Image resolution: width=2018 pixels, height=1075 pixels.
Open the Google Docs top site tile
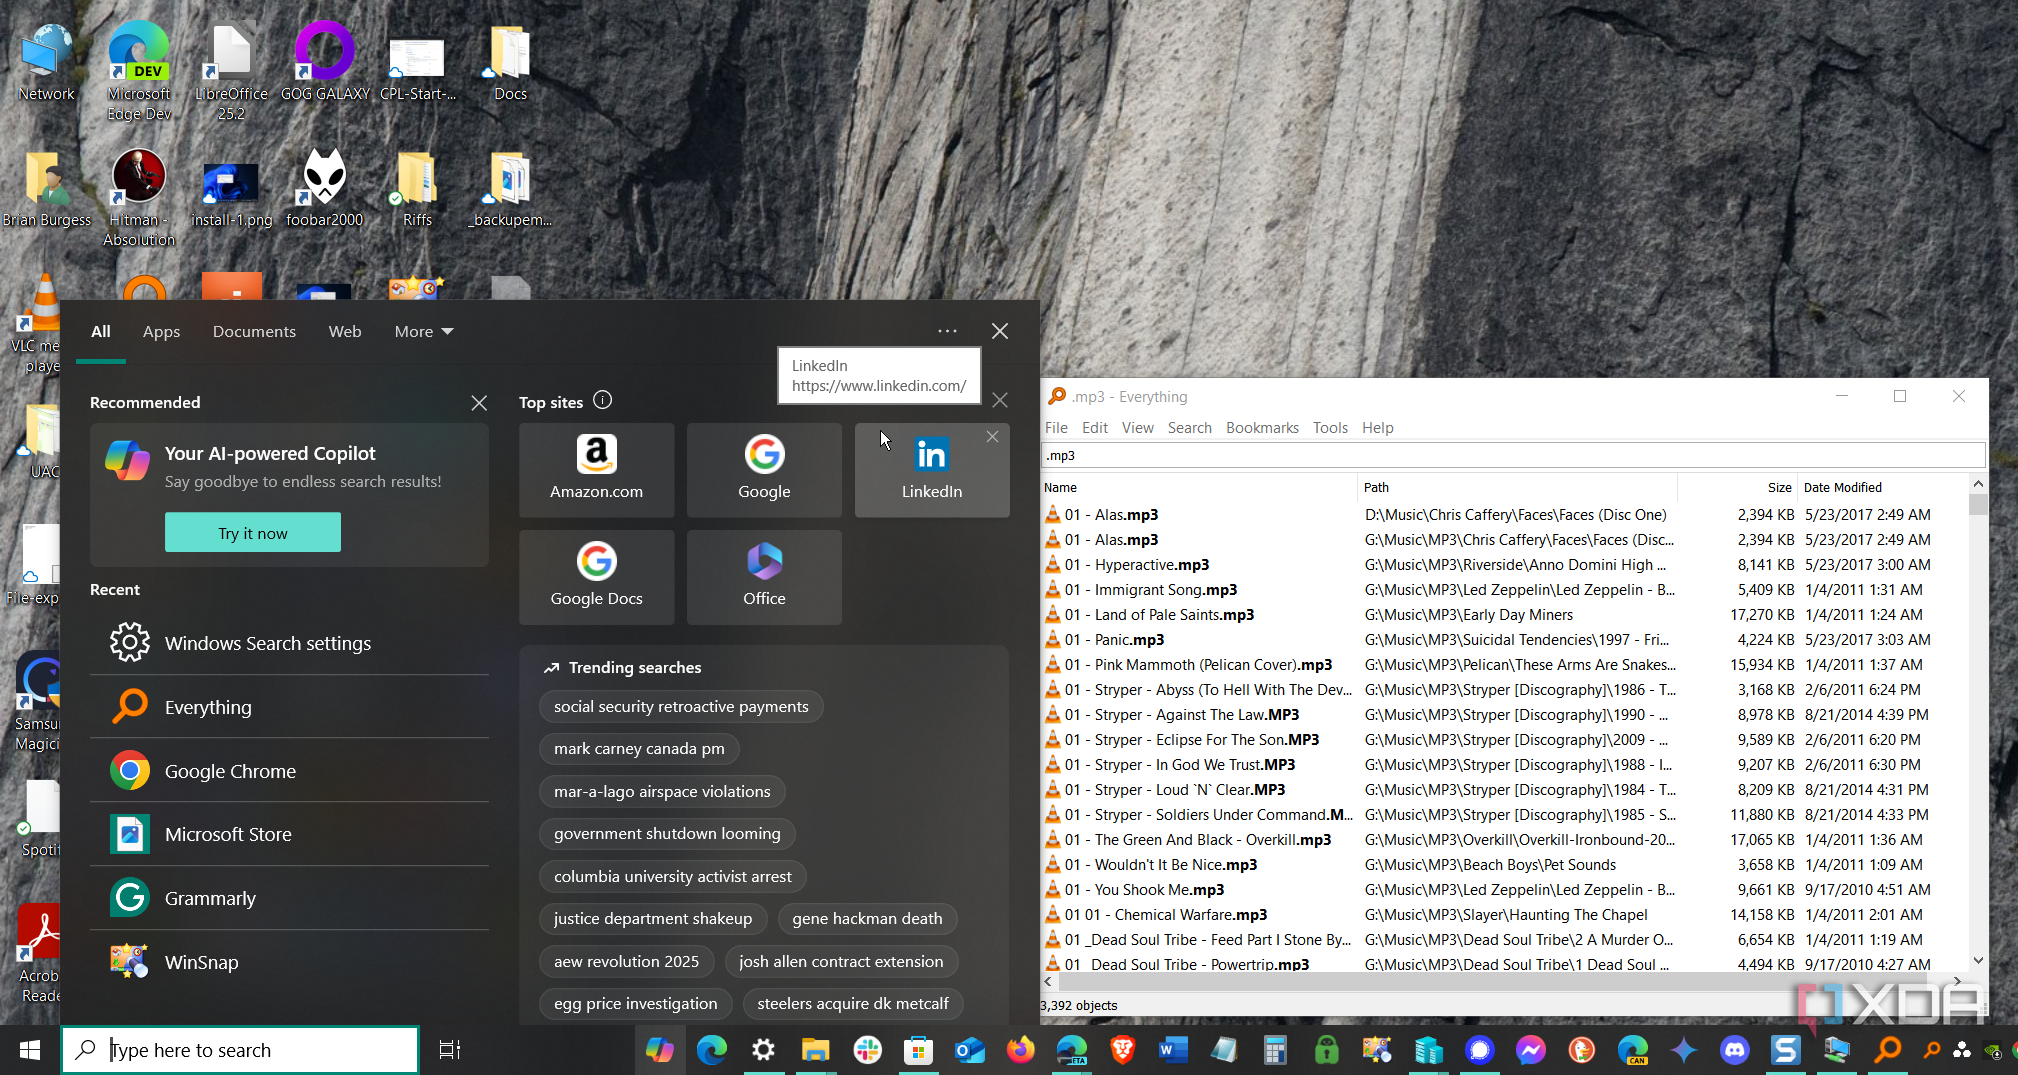(596, 576)
